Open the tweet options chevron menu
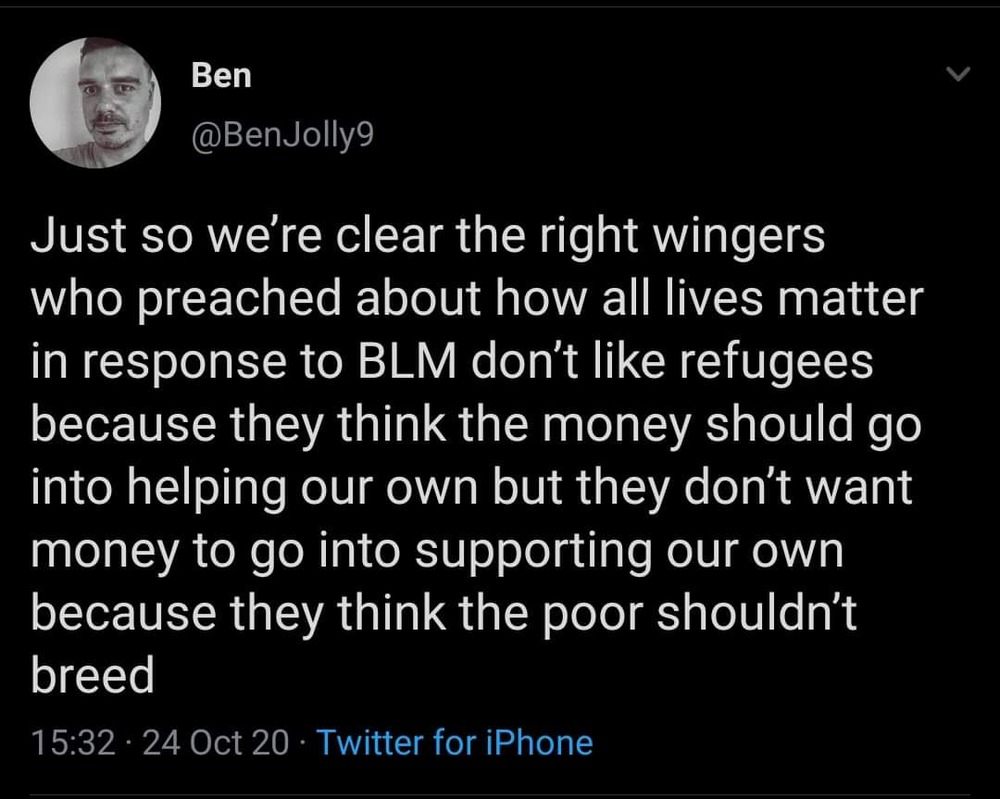Image resolution: width=1000 pixels, height=799 pixels. 958,74
